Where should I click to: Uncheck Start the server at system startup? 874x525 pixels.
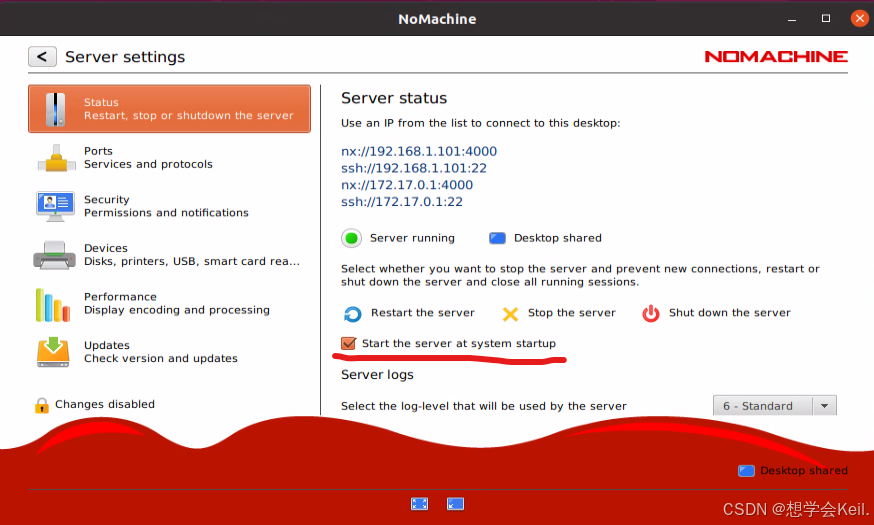348,343
